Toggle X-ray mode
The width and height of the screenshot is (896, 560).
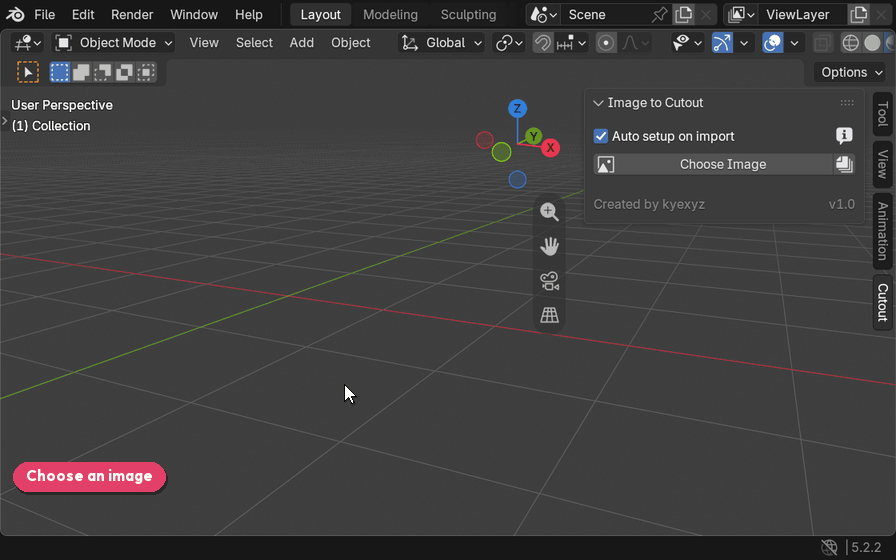coord(823,43)
